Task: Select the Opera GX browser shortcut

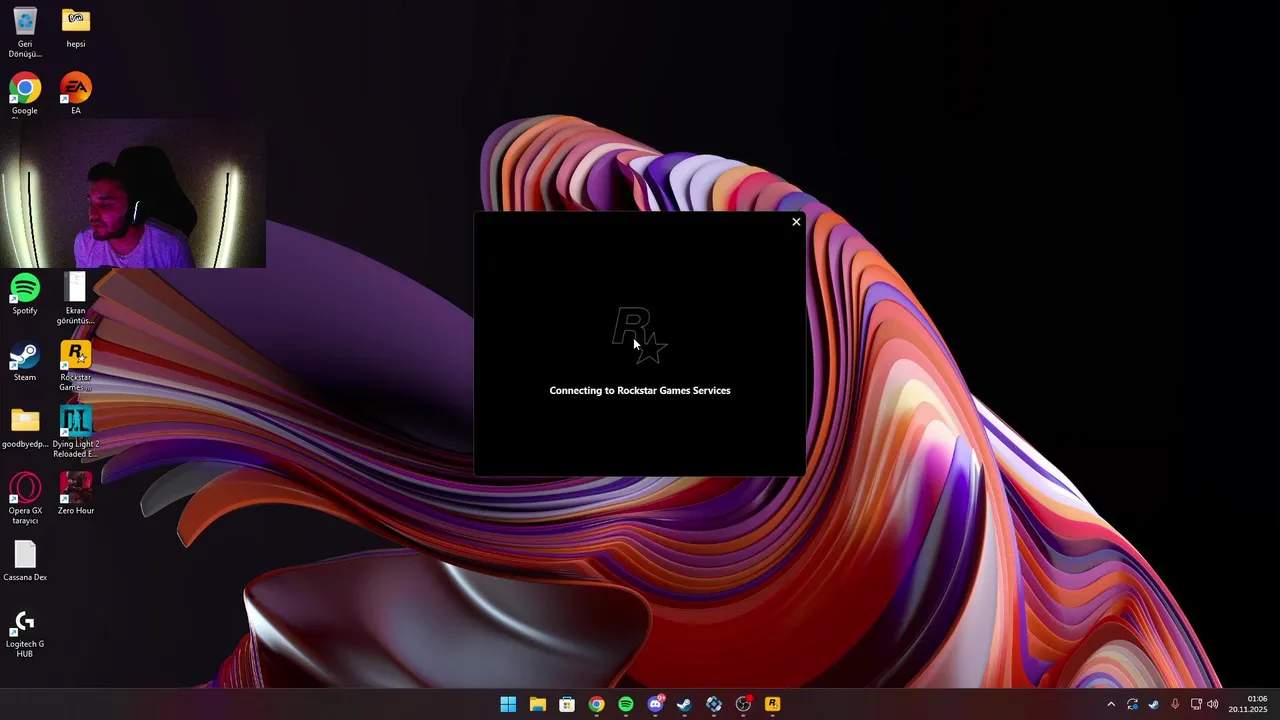Action: (x=25, y=499)
